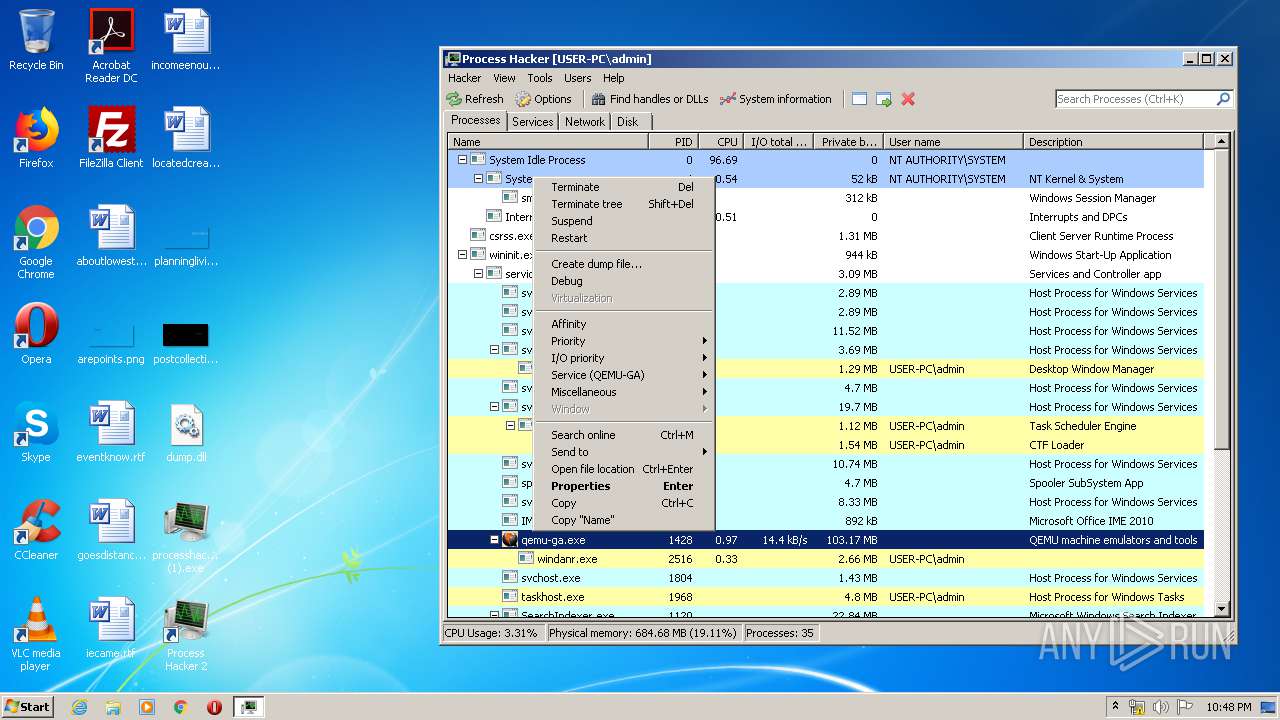Open the Options gear toolbar icon
The width and height of the screenshot is (1280, 720).
click(x=523, y=99)
